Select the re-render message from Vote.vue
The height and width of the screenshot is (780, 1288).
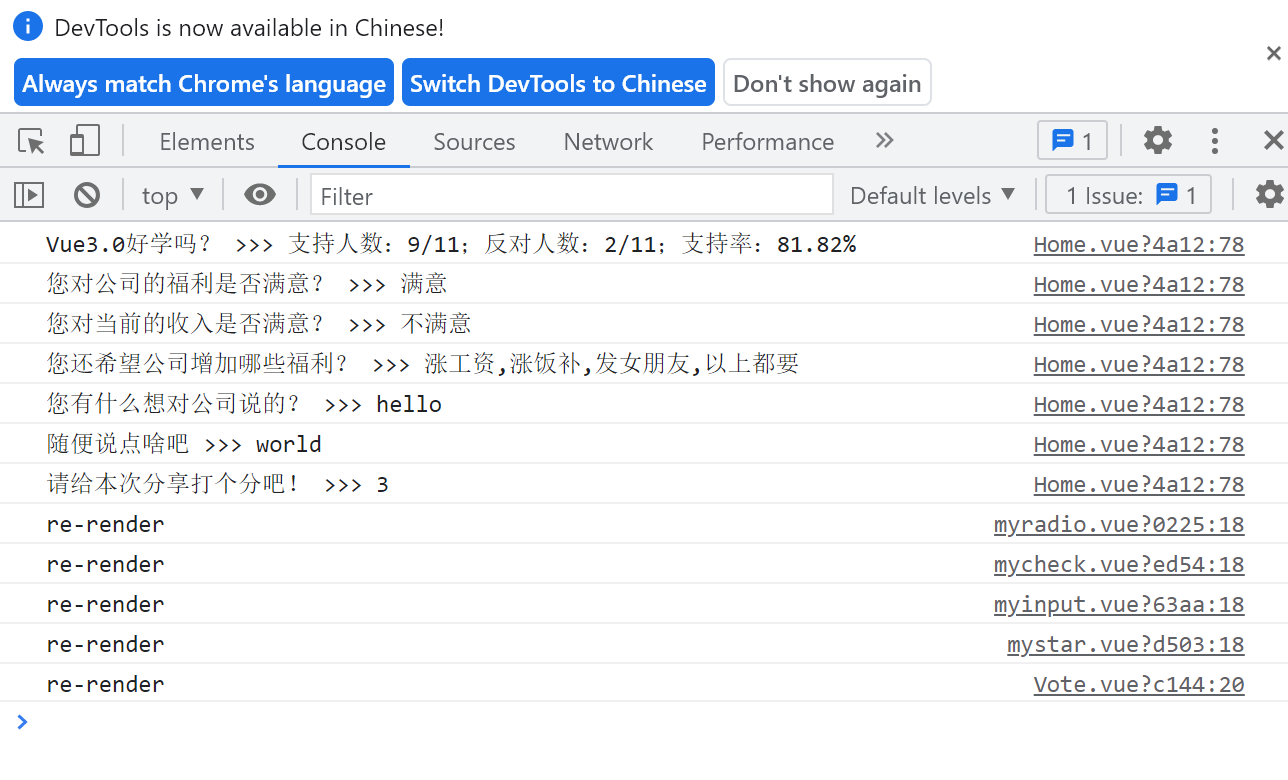click(105, 684)
